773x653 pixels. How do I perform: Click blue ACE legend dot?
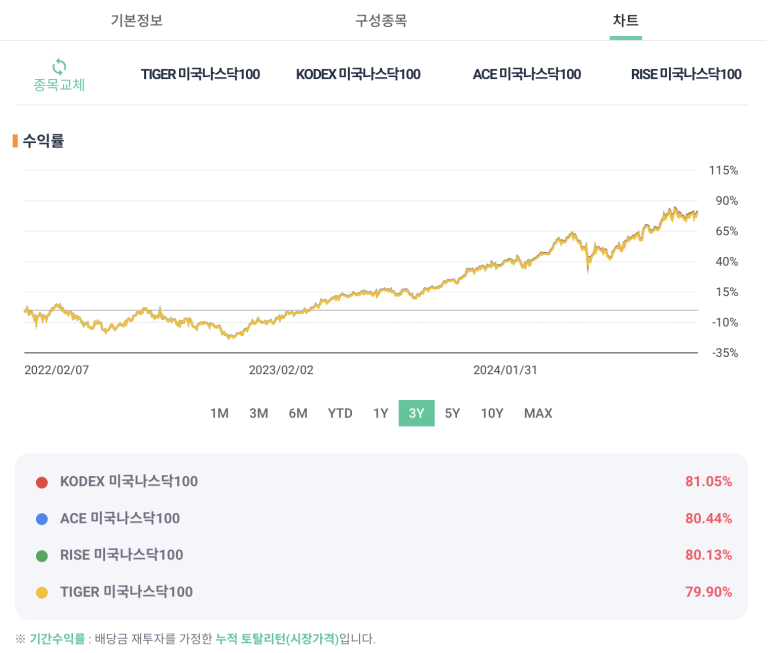42,519
